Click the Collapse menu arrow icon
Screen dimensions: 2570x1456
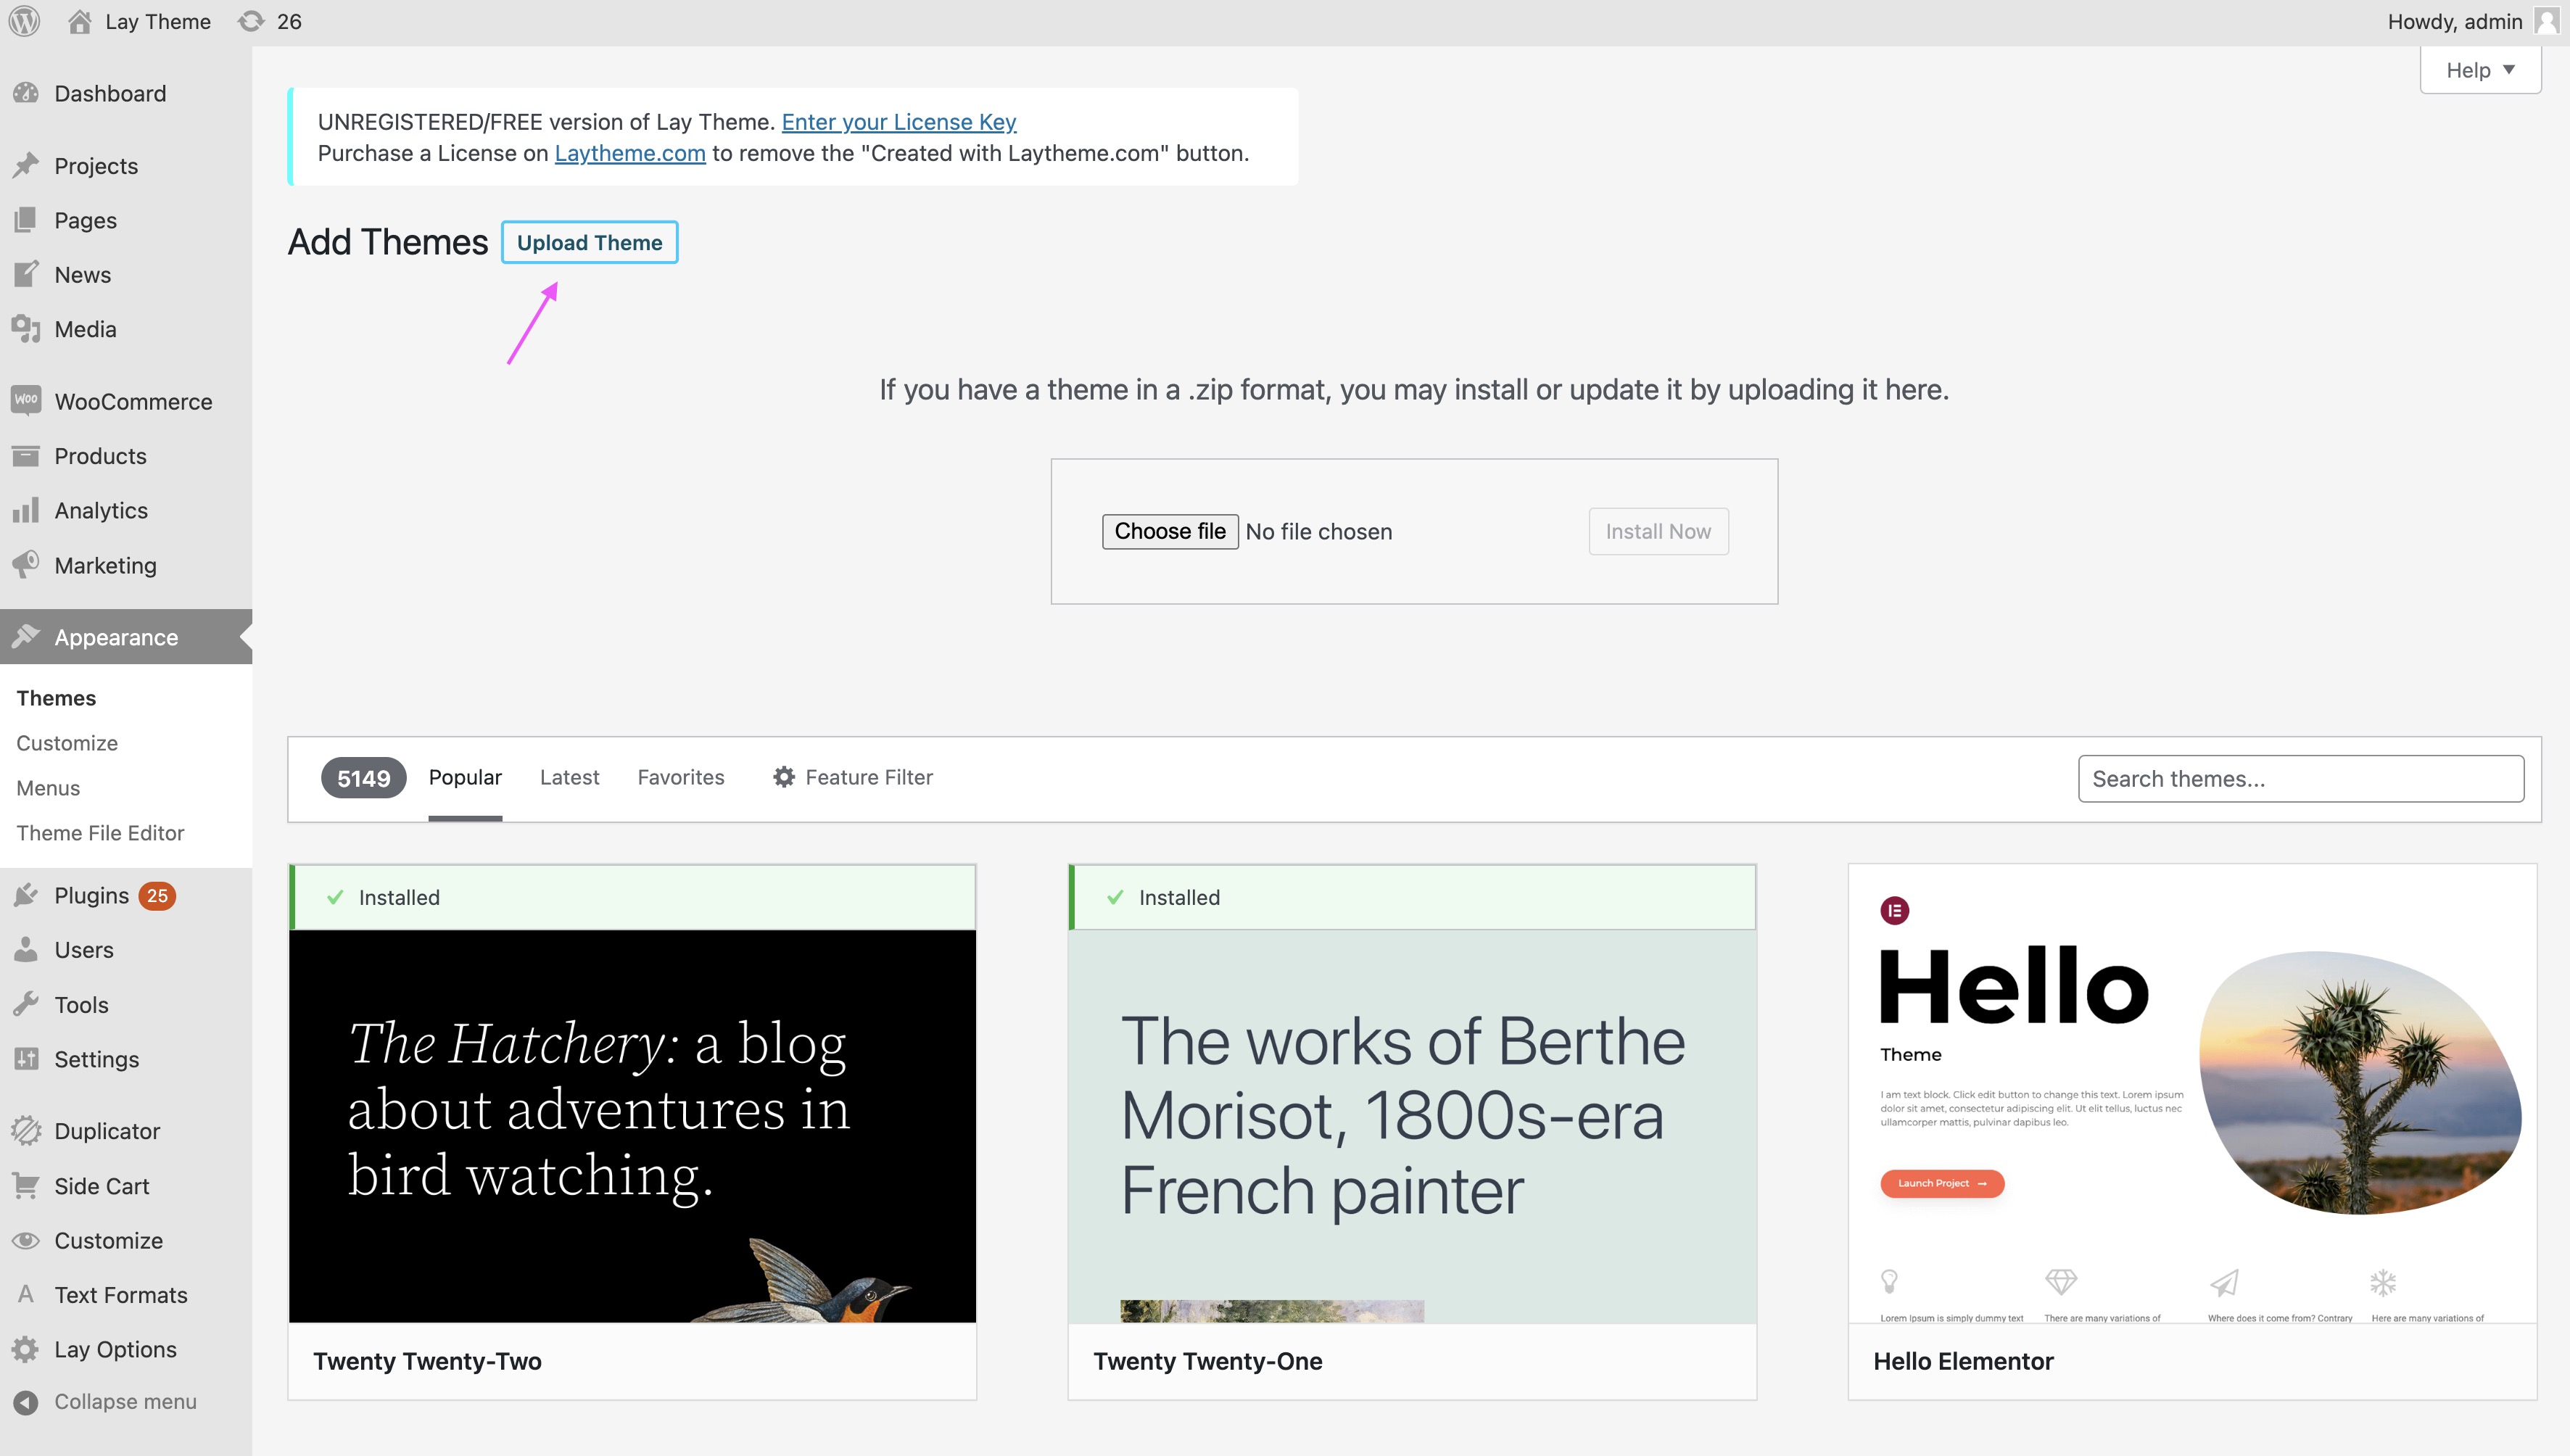(x=26, y=1402)
